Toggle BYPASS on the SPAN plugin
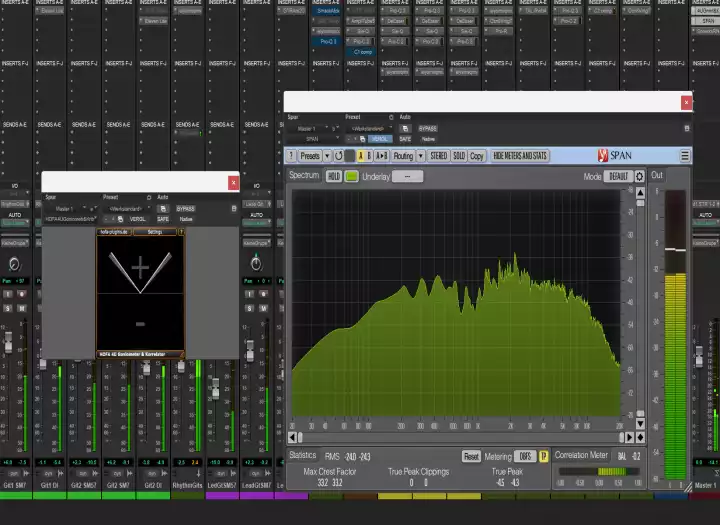 [428, 129]
